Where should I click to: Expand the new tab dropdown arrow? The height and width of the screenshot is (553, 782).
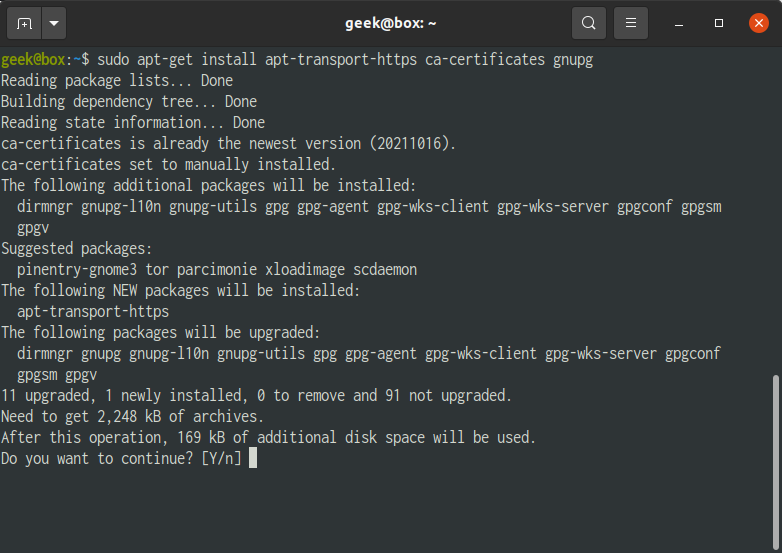click(54, 23)
